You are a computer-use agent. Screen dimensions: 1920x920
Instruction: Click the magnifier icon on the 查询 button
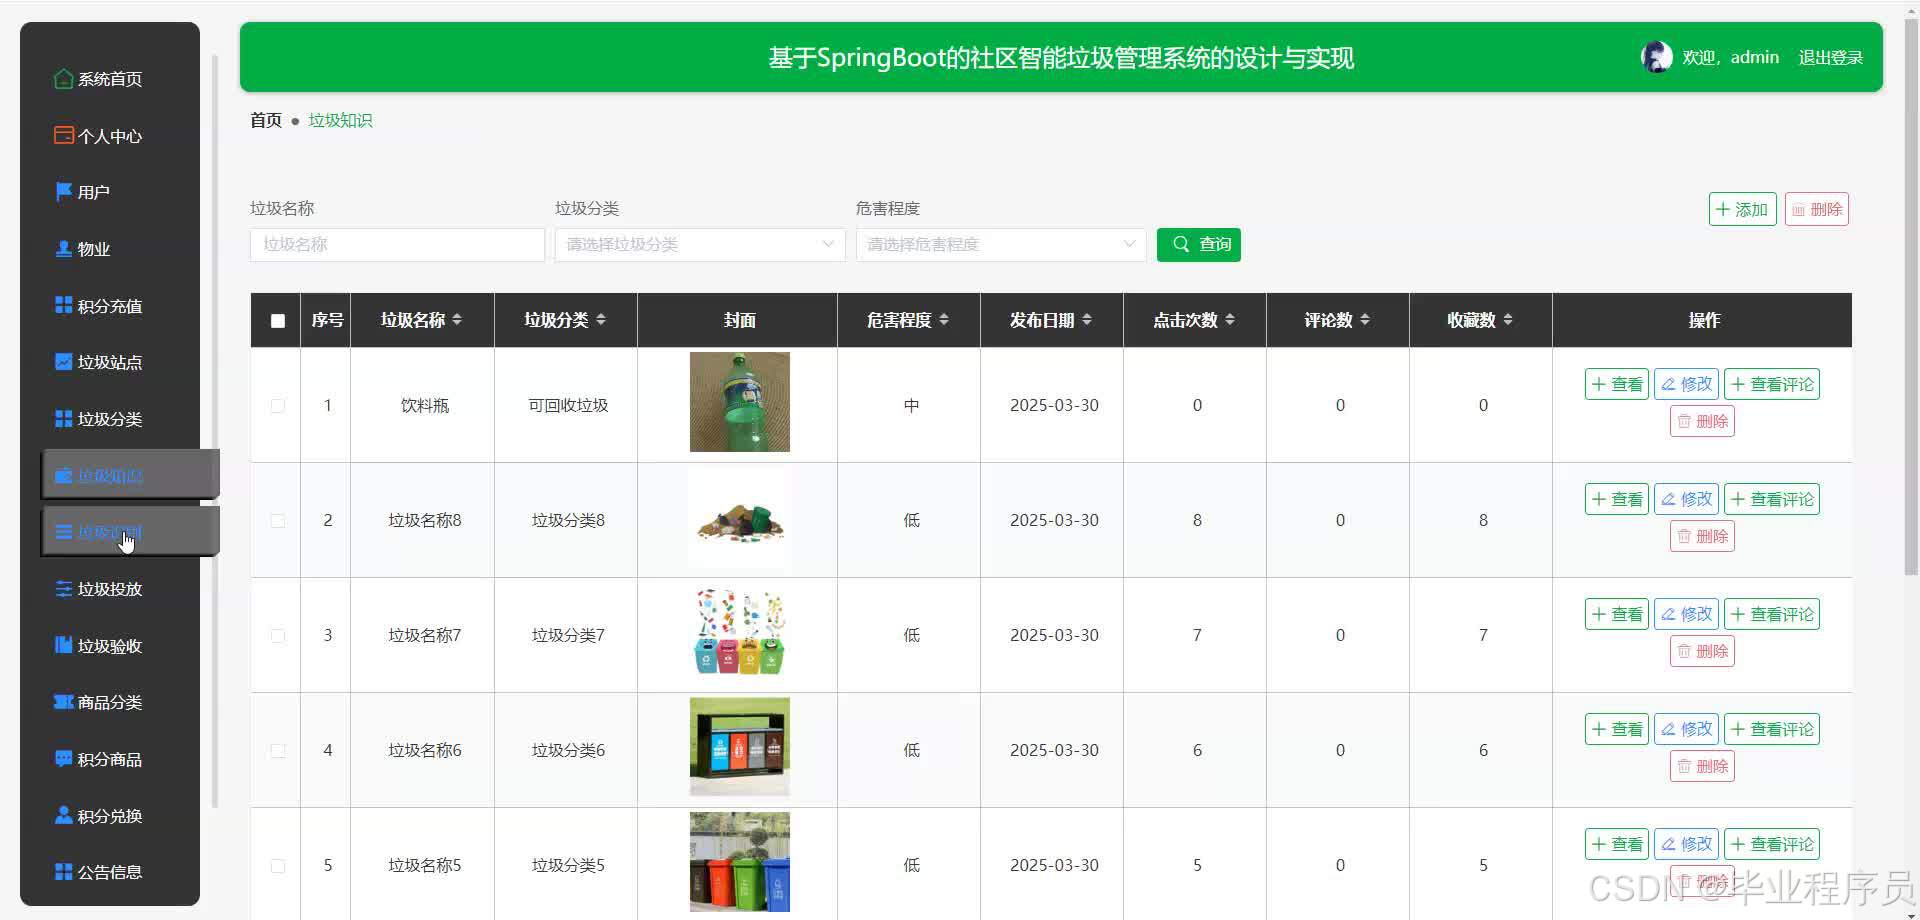tap(1181, 244)
